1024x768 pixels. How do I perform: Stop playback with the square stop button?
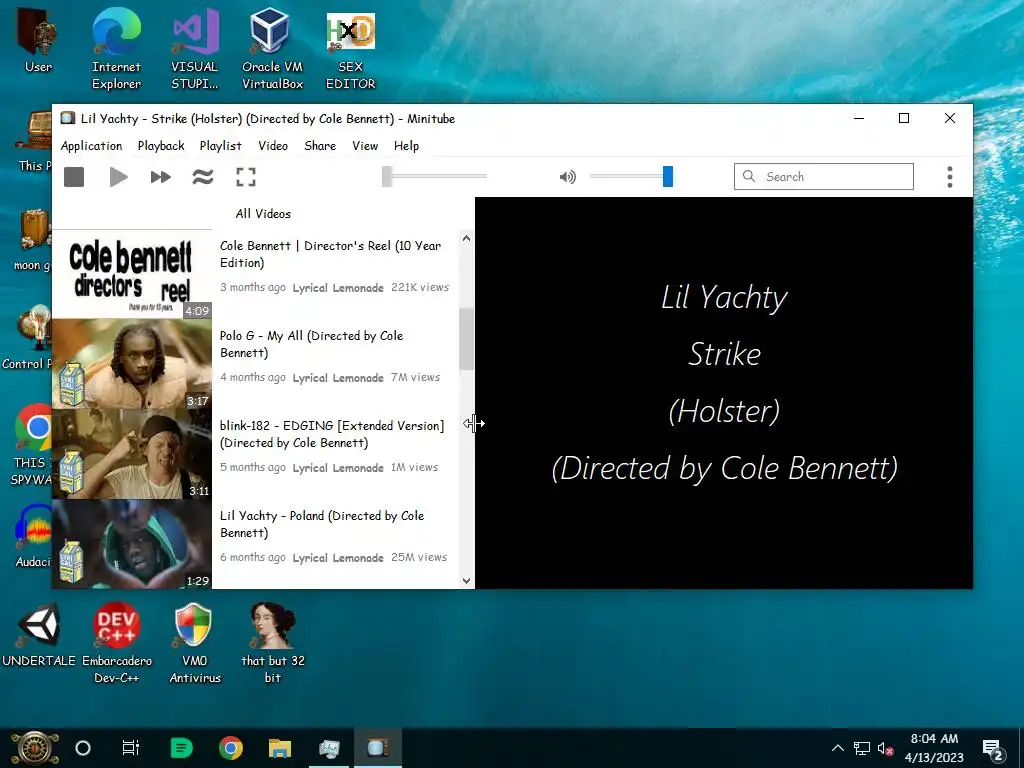[x=74, y=177]
